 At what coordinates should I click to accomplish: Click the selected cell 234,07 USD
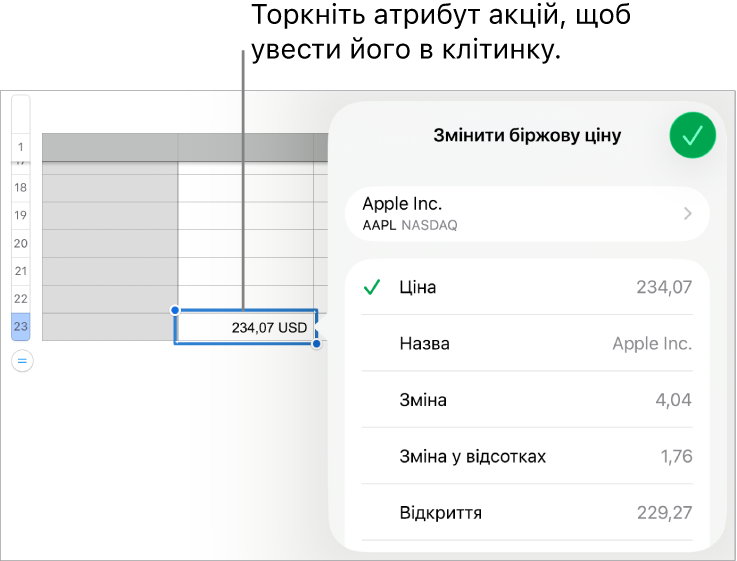pos(246,327)
